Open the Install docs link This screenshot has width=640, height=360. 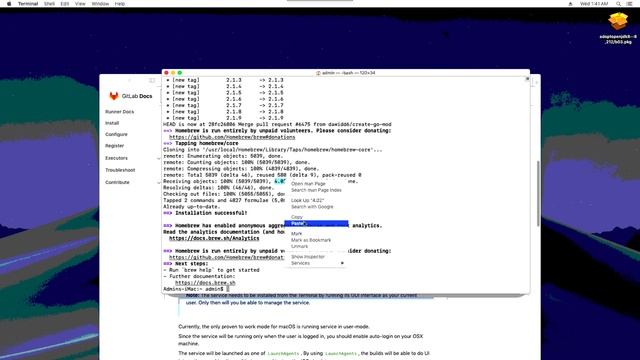[x=112, y=123]
